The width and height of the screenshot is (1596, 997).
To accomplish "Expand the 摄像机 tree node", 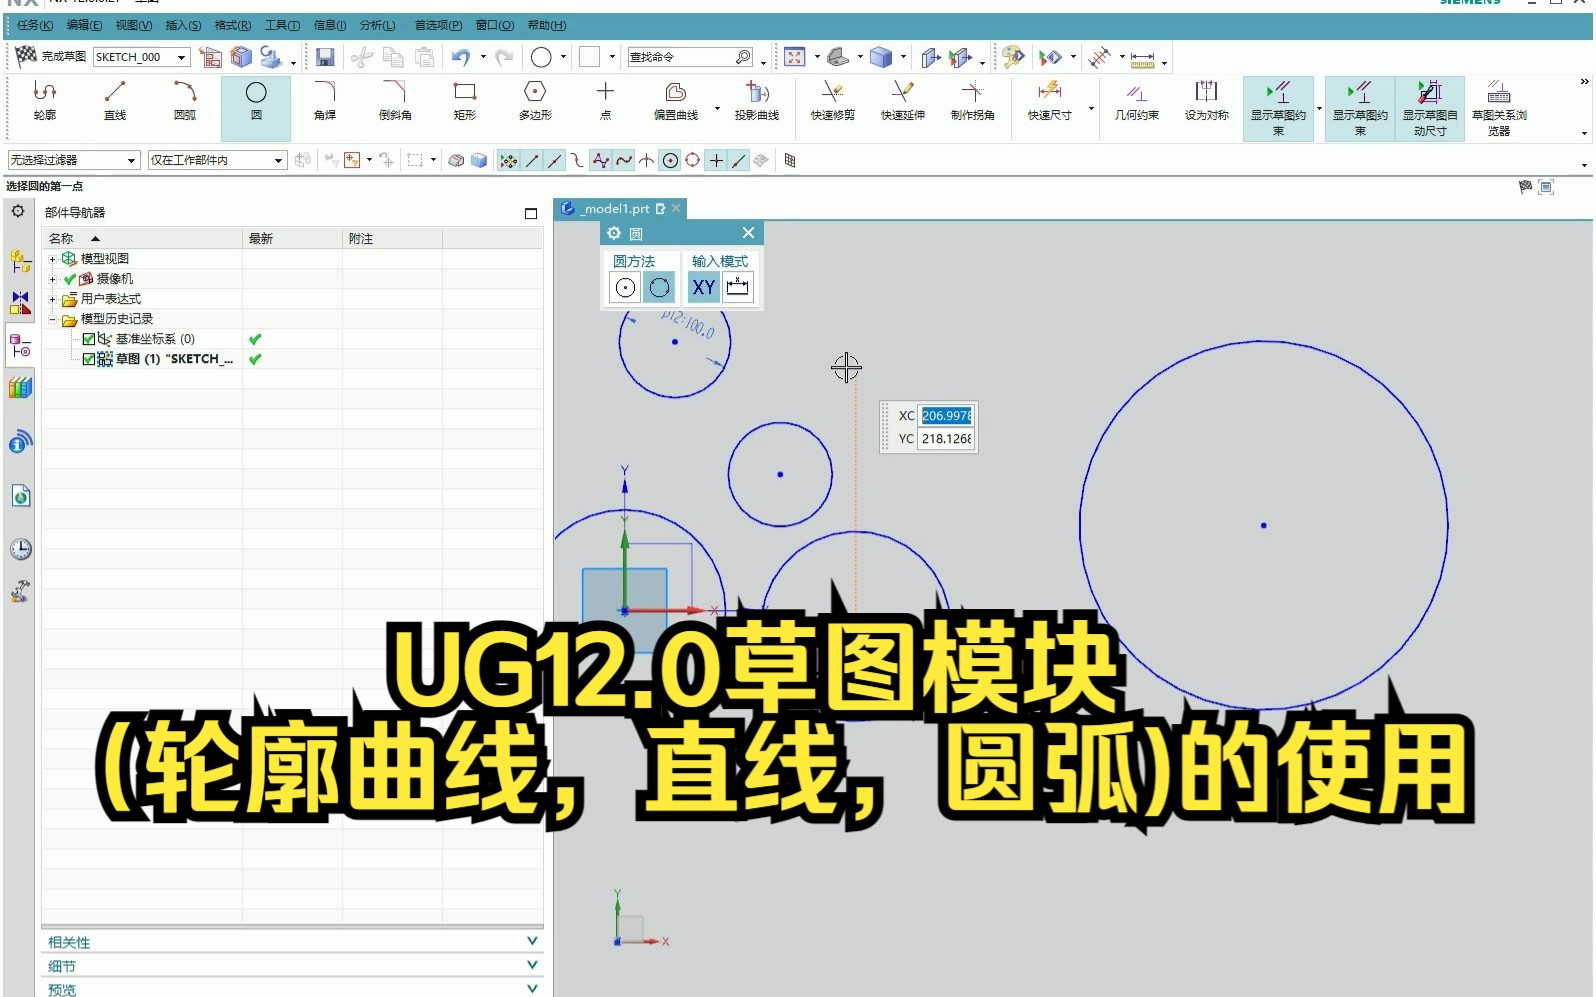I will (52, 279).
